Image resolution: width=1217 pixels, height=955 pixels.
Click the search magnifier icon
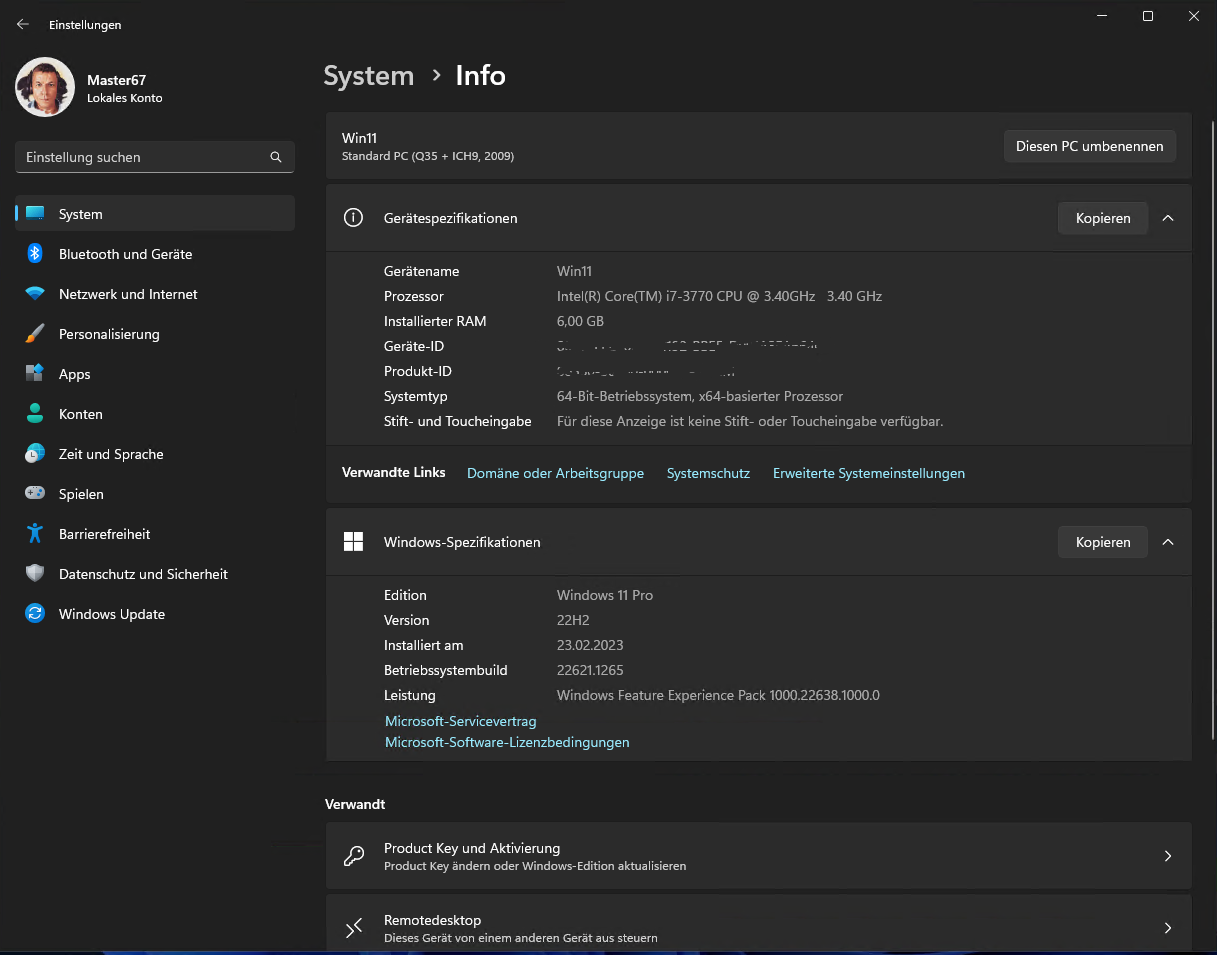276,157
